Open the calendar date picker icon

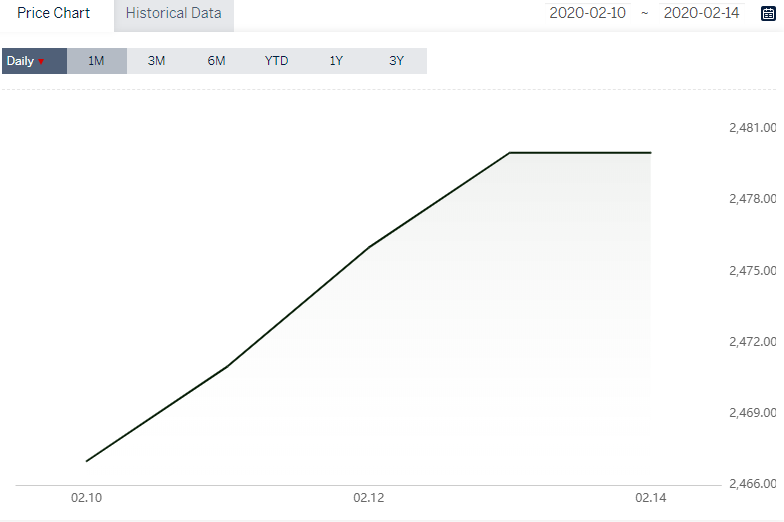[x=768, y=14]
